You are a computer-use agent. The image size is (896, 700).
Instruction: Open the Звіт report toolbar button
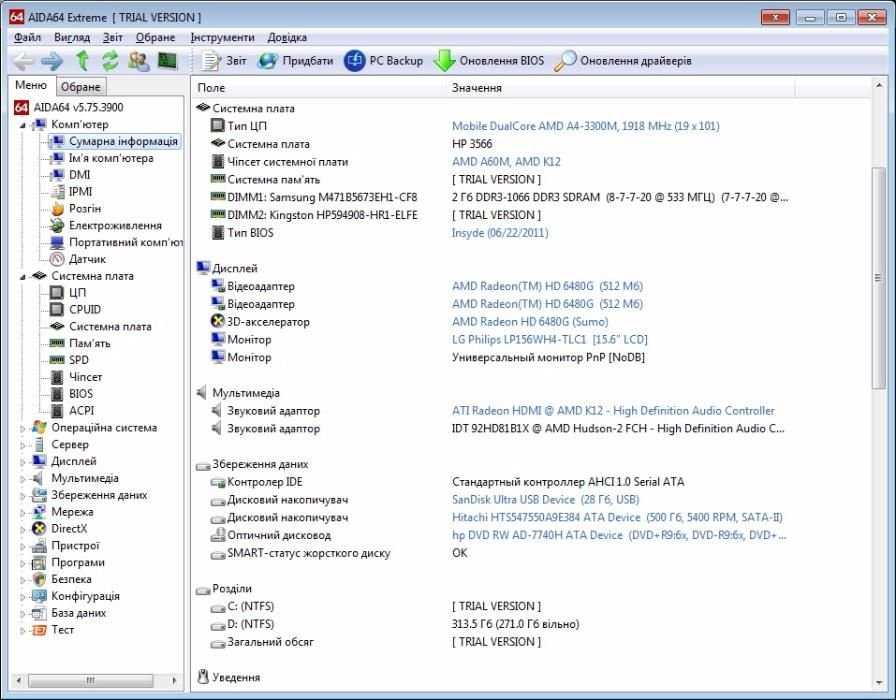point(223,61)
